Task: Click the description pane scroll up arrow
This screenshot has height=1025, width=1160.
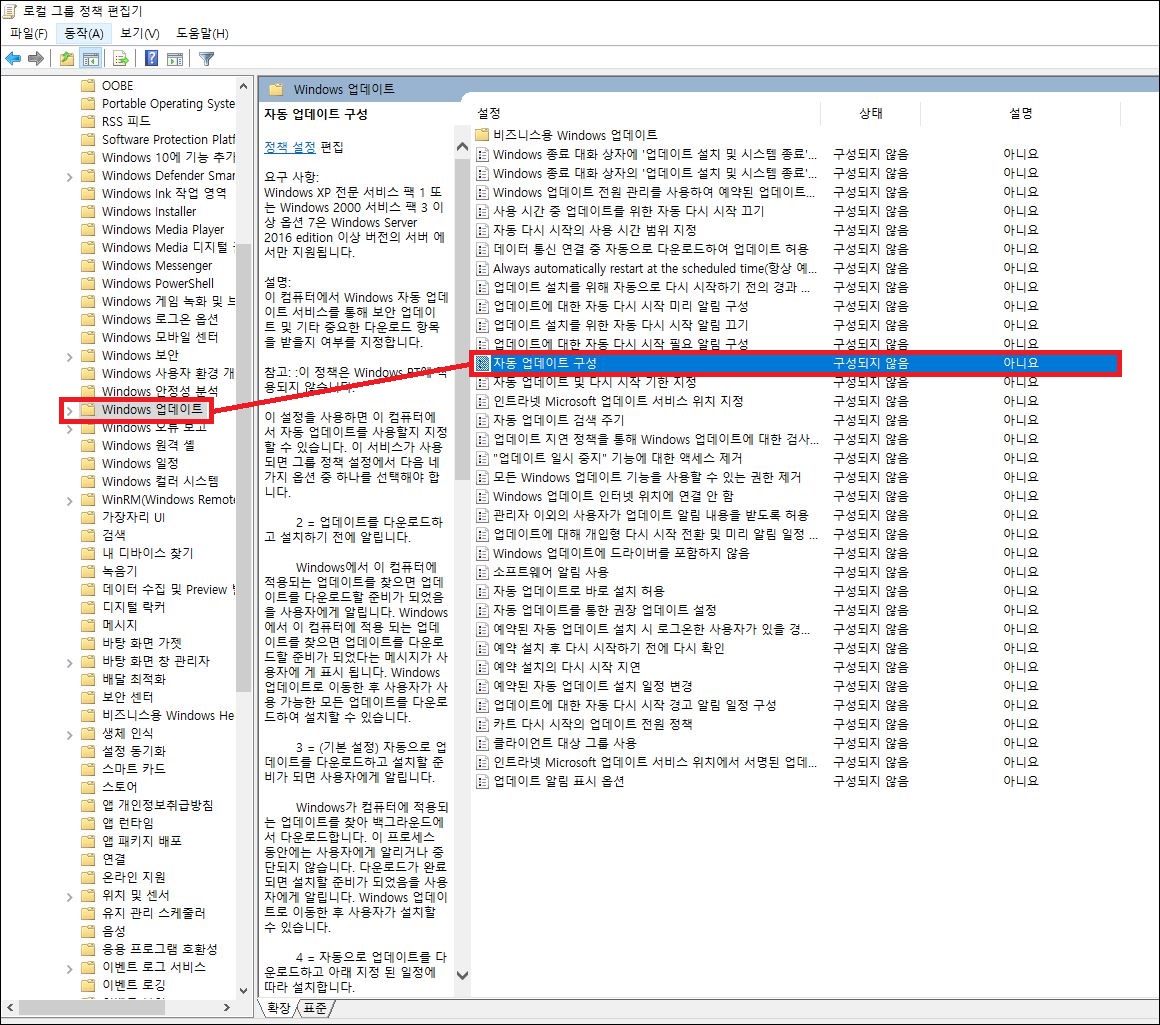Action: pos(462,146)
